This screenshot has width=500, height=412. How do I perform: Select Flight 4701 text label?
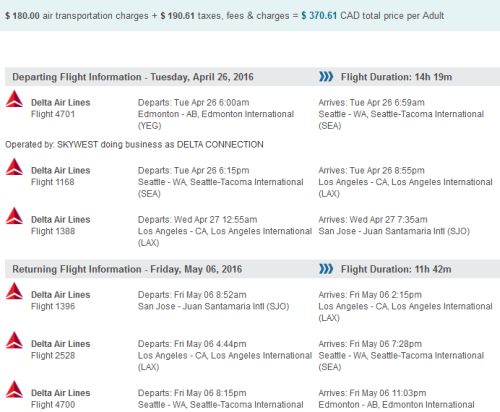tap(53, 114)
